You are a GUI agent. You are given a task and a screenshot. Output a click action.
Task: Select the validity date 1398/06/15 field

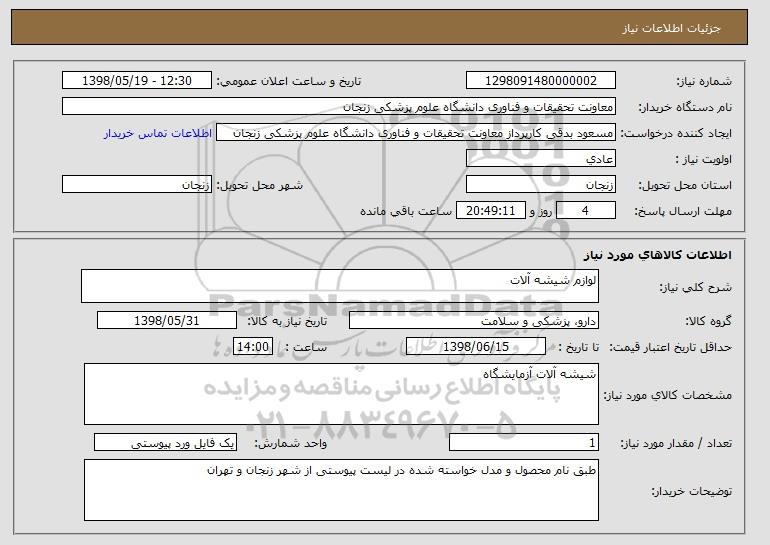tap(476, 347)
